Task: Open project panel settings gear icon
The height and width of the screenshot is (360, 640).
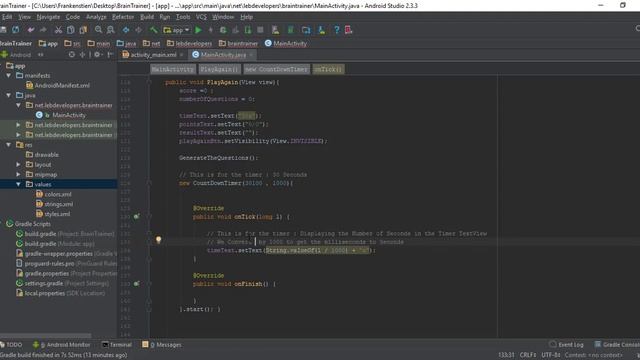Action: pyautogui.click(x=98, y=54)
